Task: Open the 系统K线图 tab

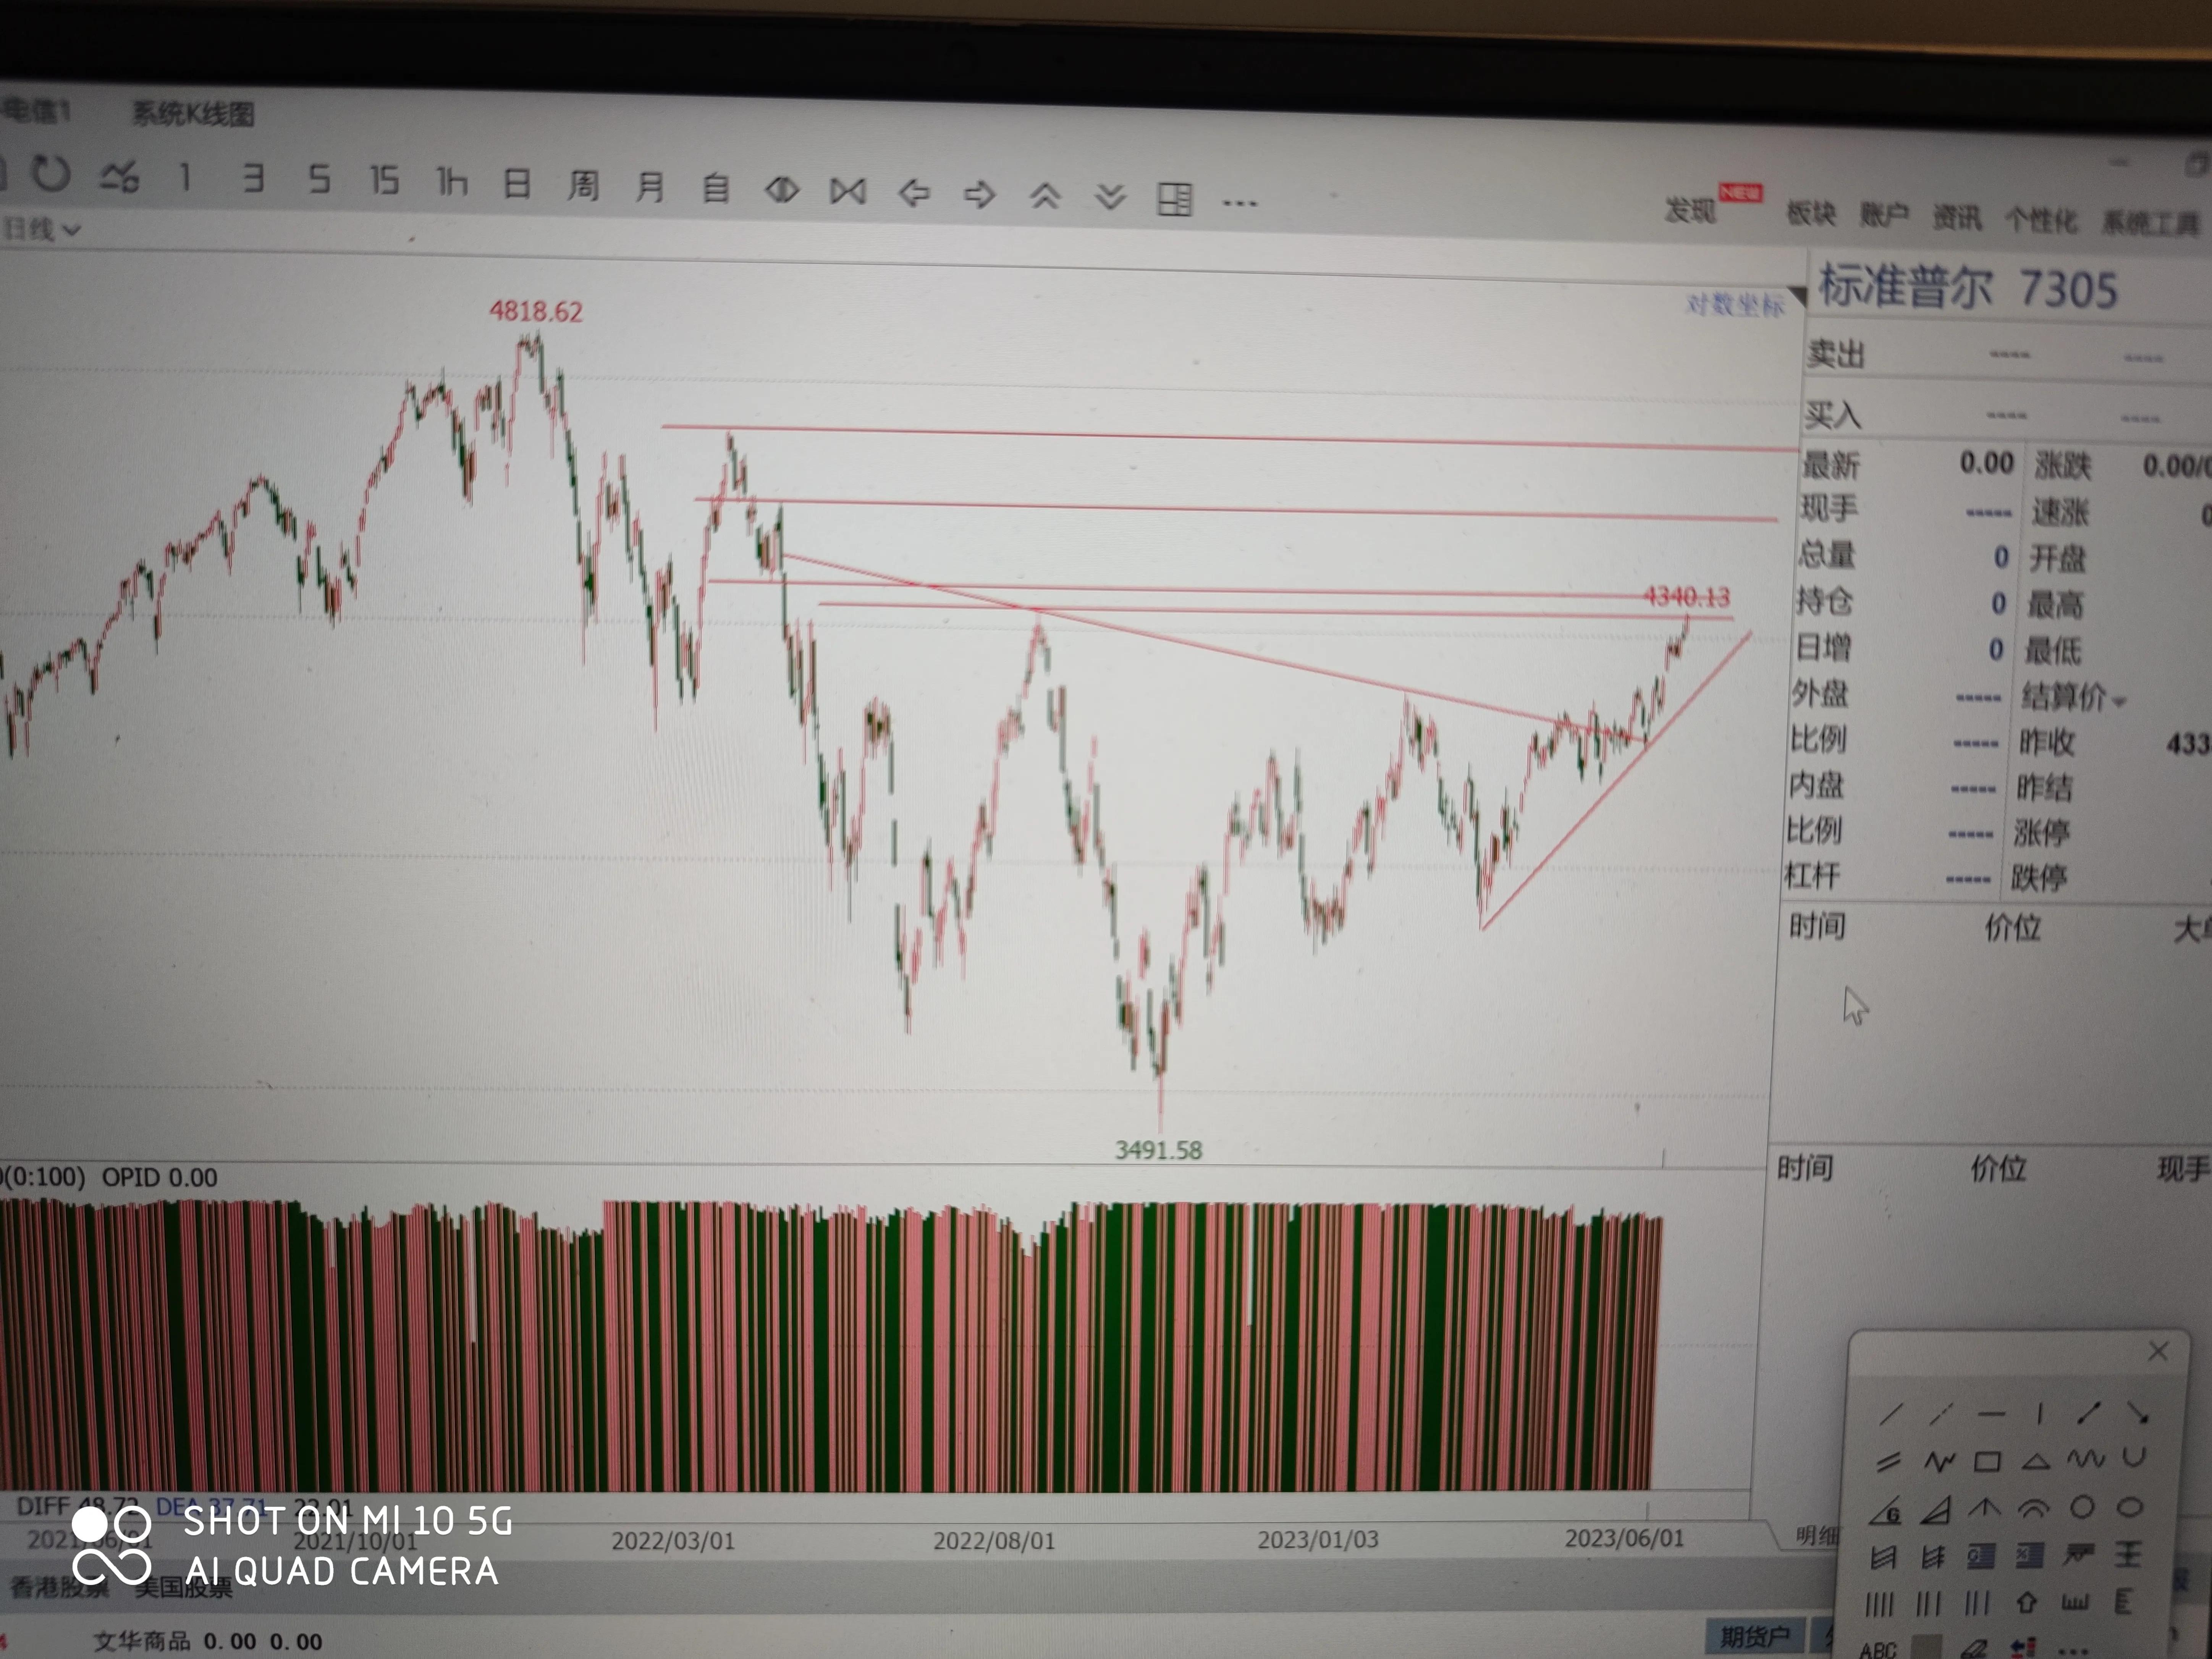Action: pos(193,114)
